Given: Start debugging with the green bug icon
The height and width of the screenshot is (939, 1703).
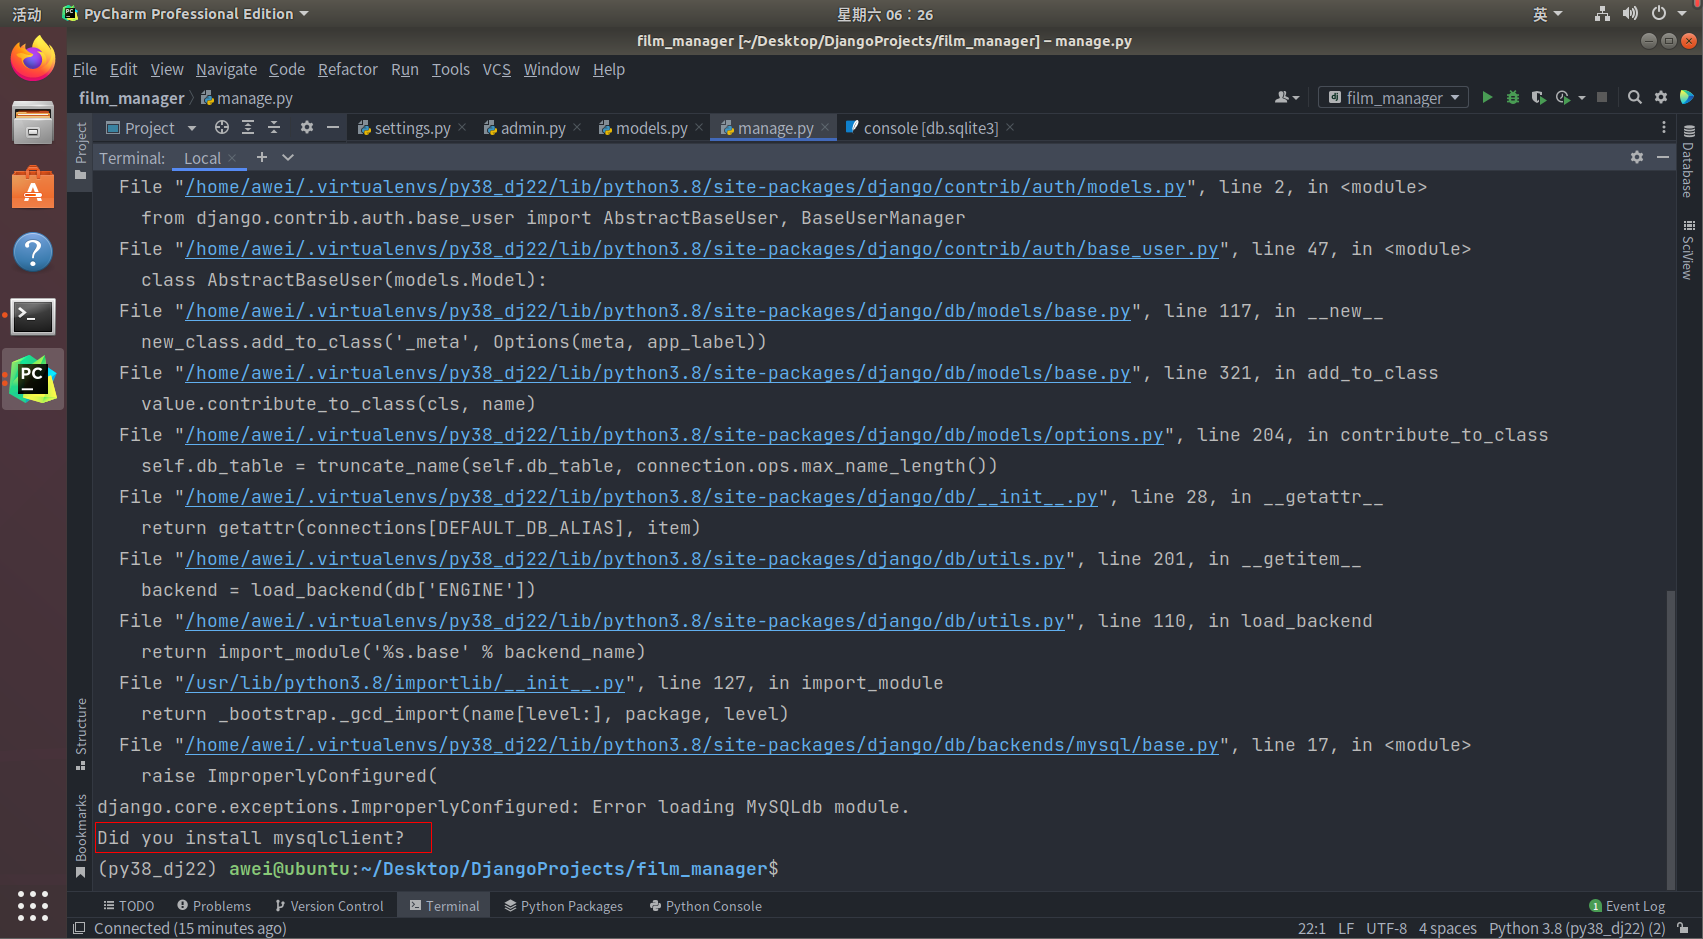Looking at the screenshot, I should (x=1513, y=97).
